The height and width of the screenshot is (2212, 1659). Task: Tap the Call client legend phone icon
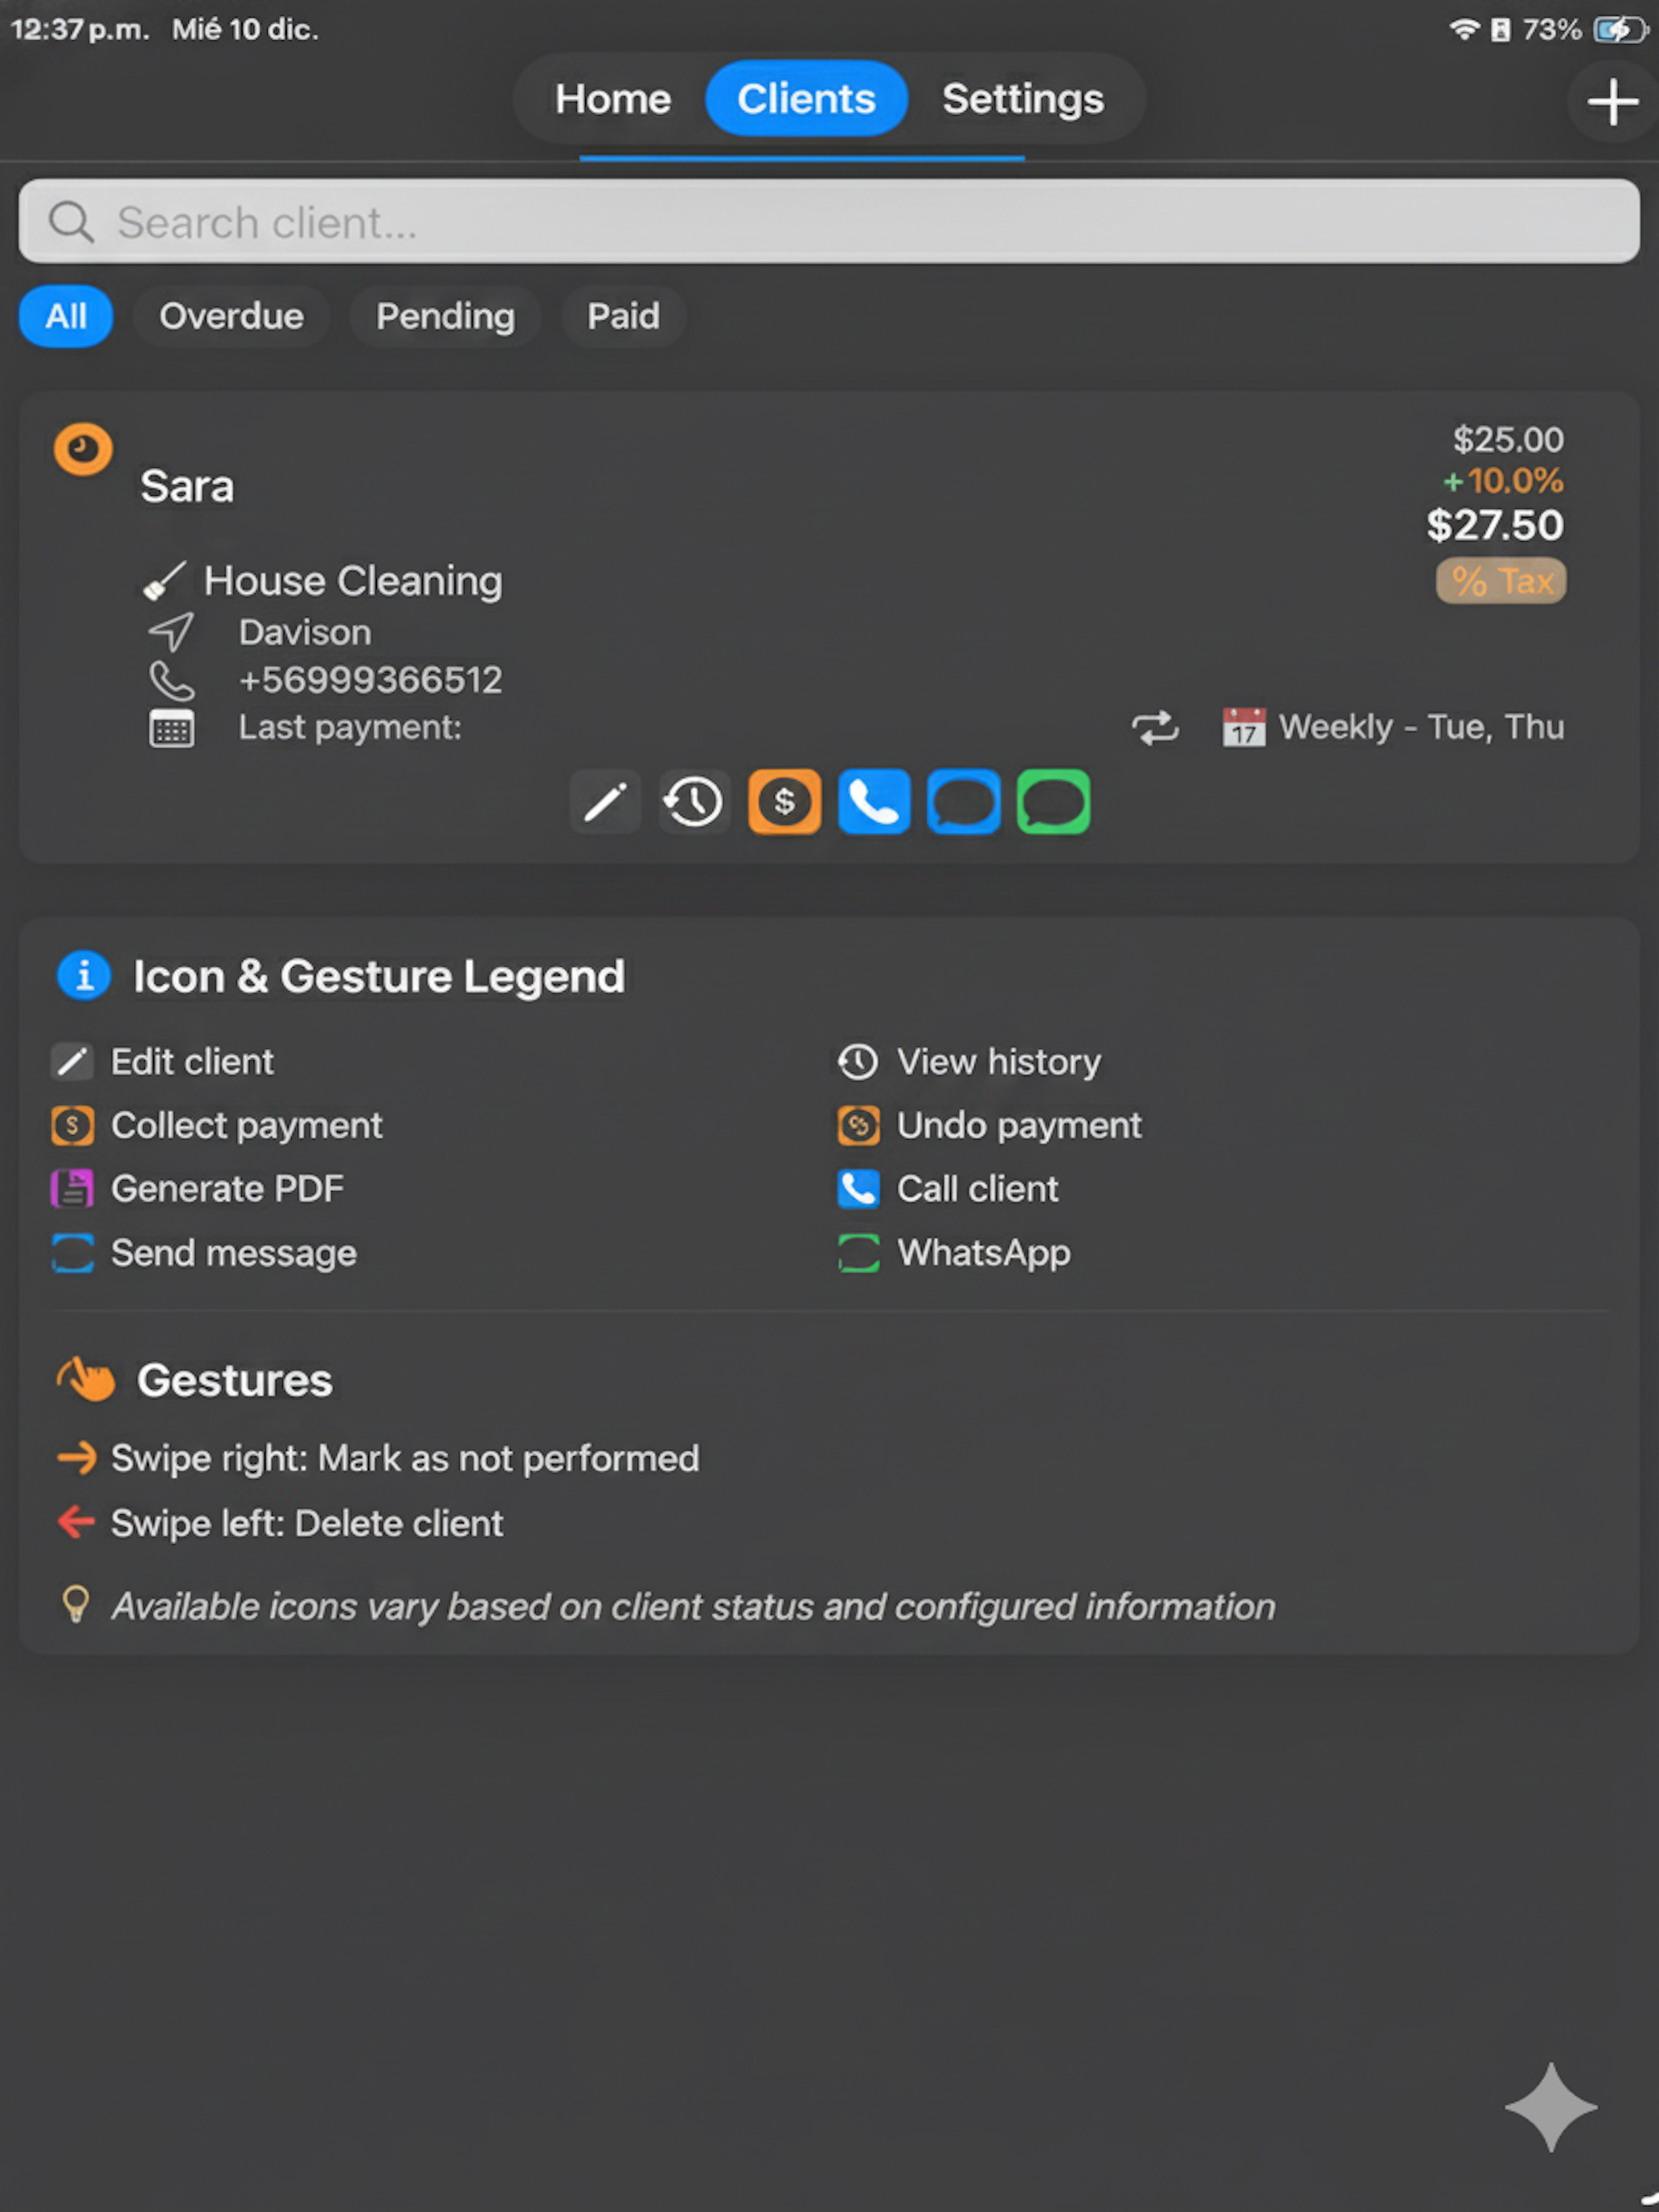858,1189
